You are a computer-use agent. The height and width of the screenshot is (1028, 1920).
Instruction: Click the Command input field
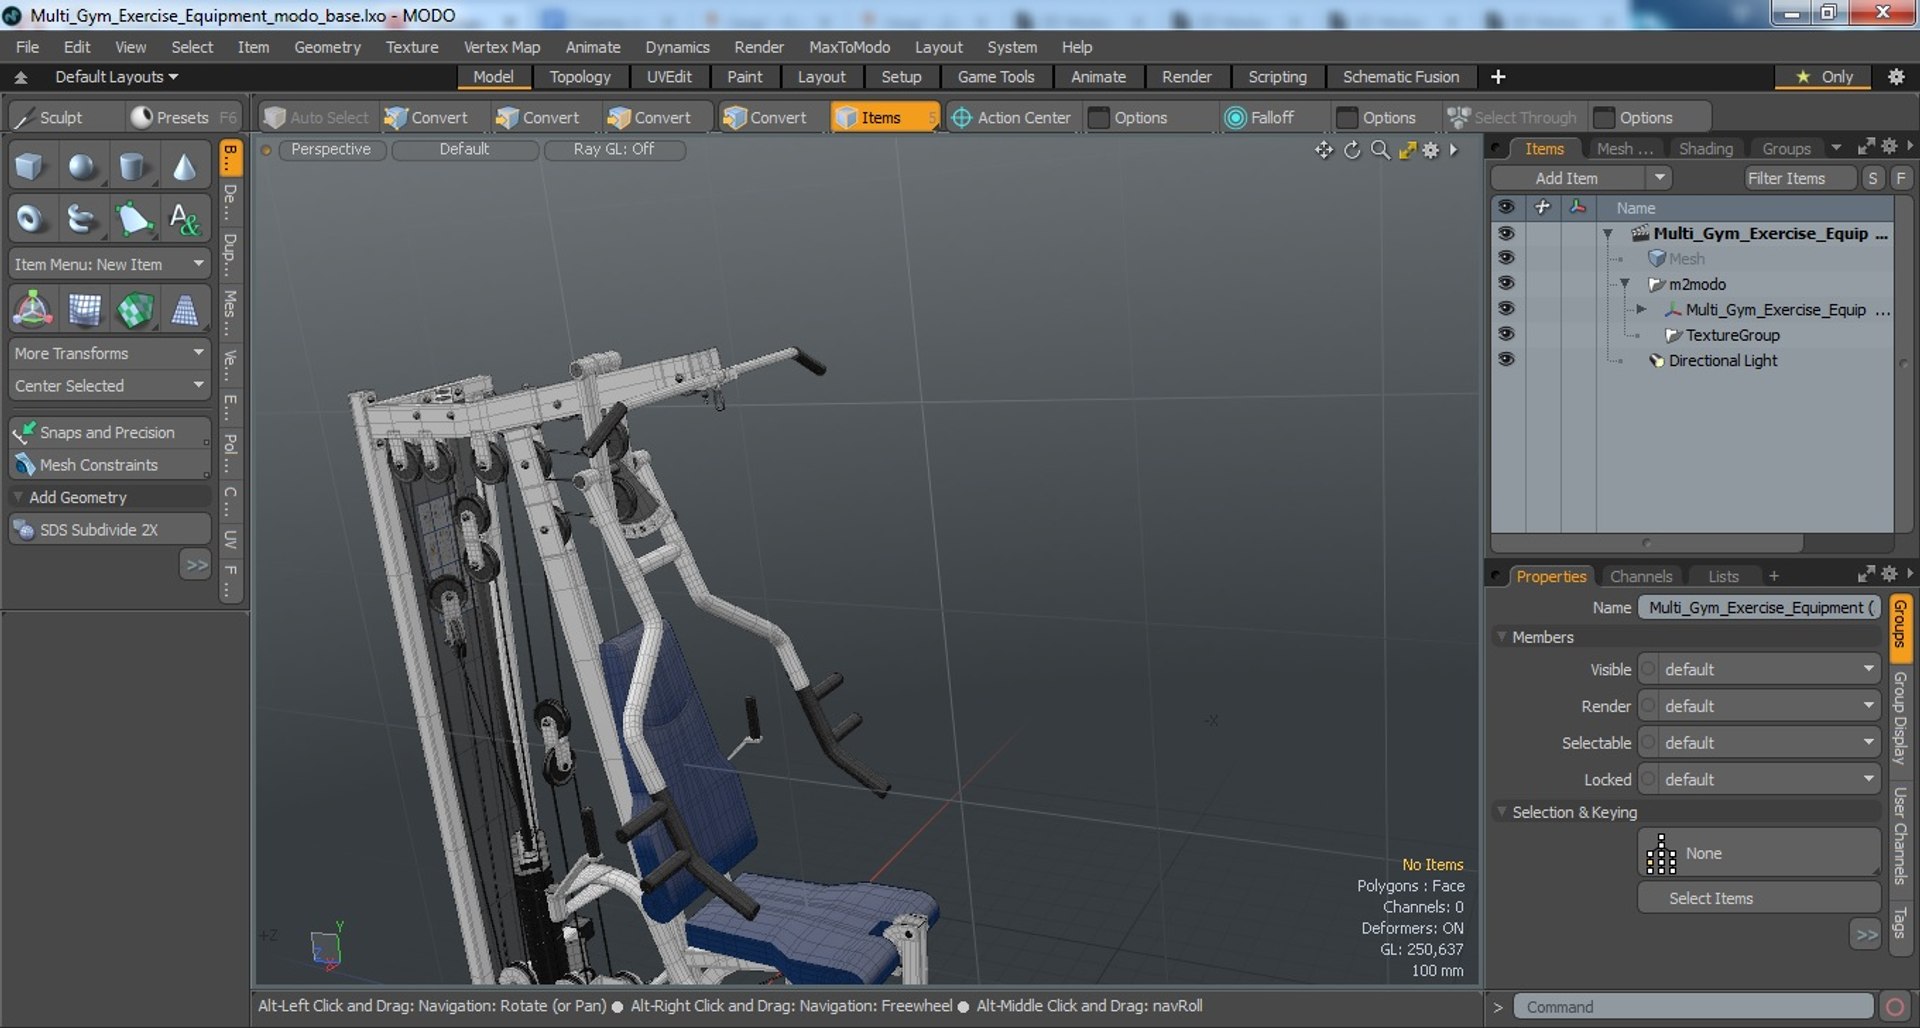pos(1693,1007)
